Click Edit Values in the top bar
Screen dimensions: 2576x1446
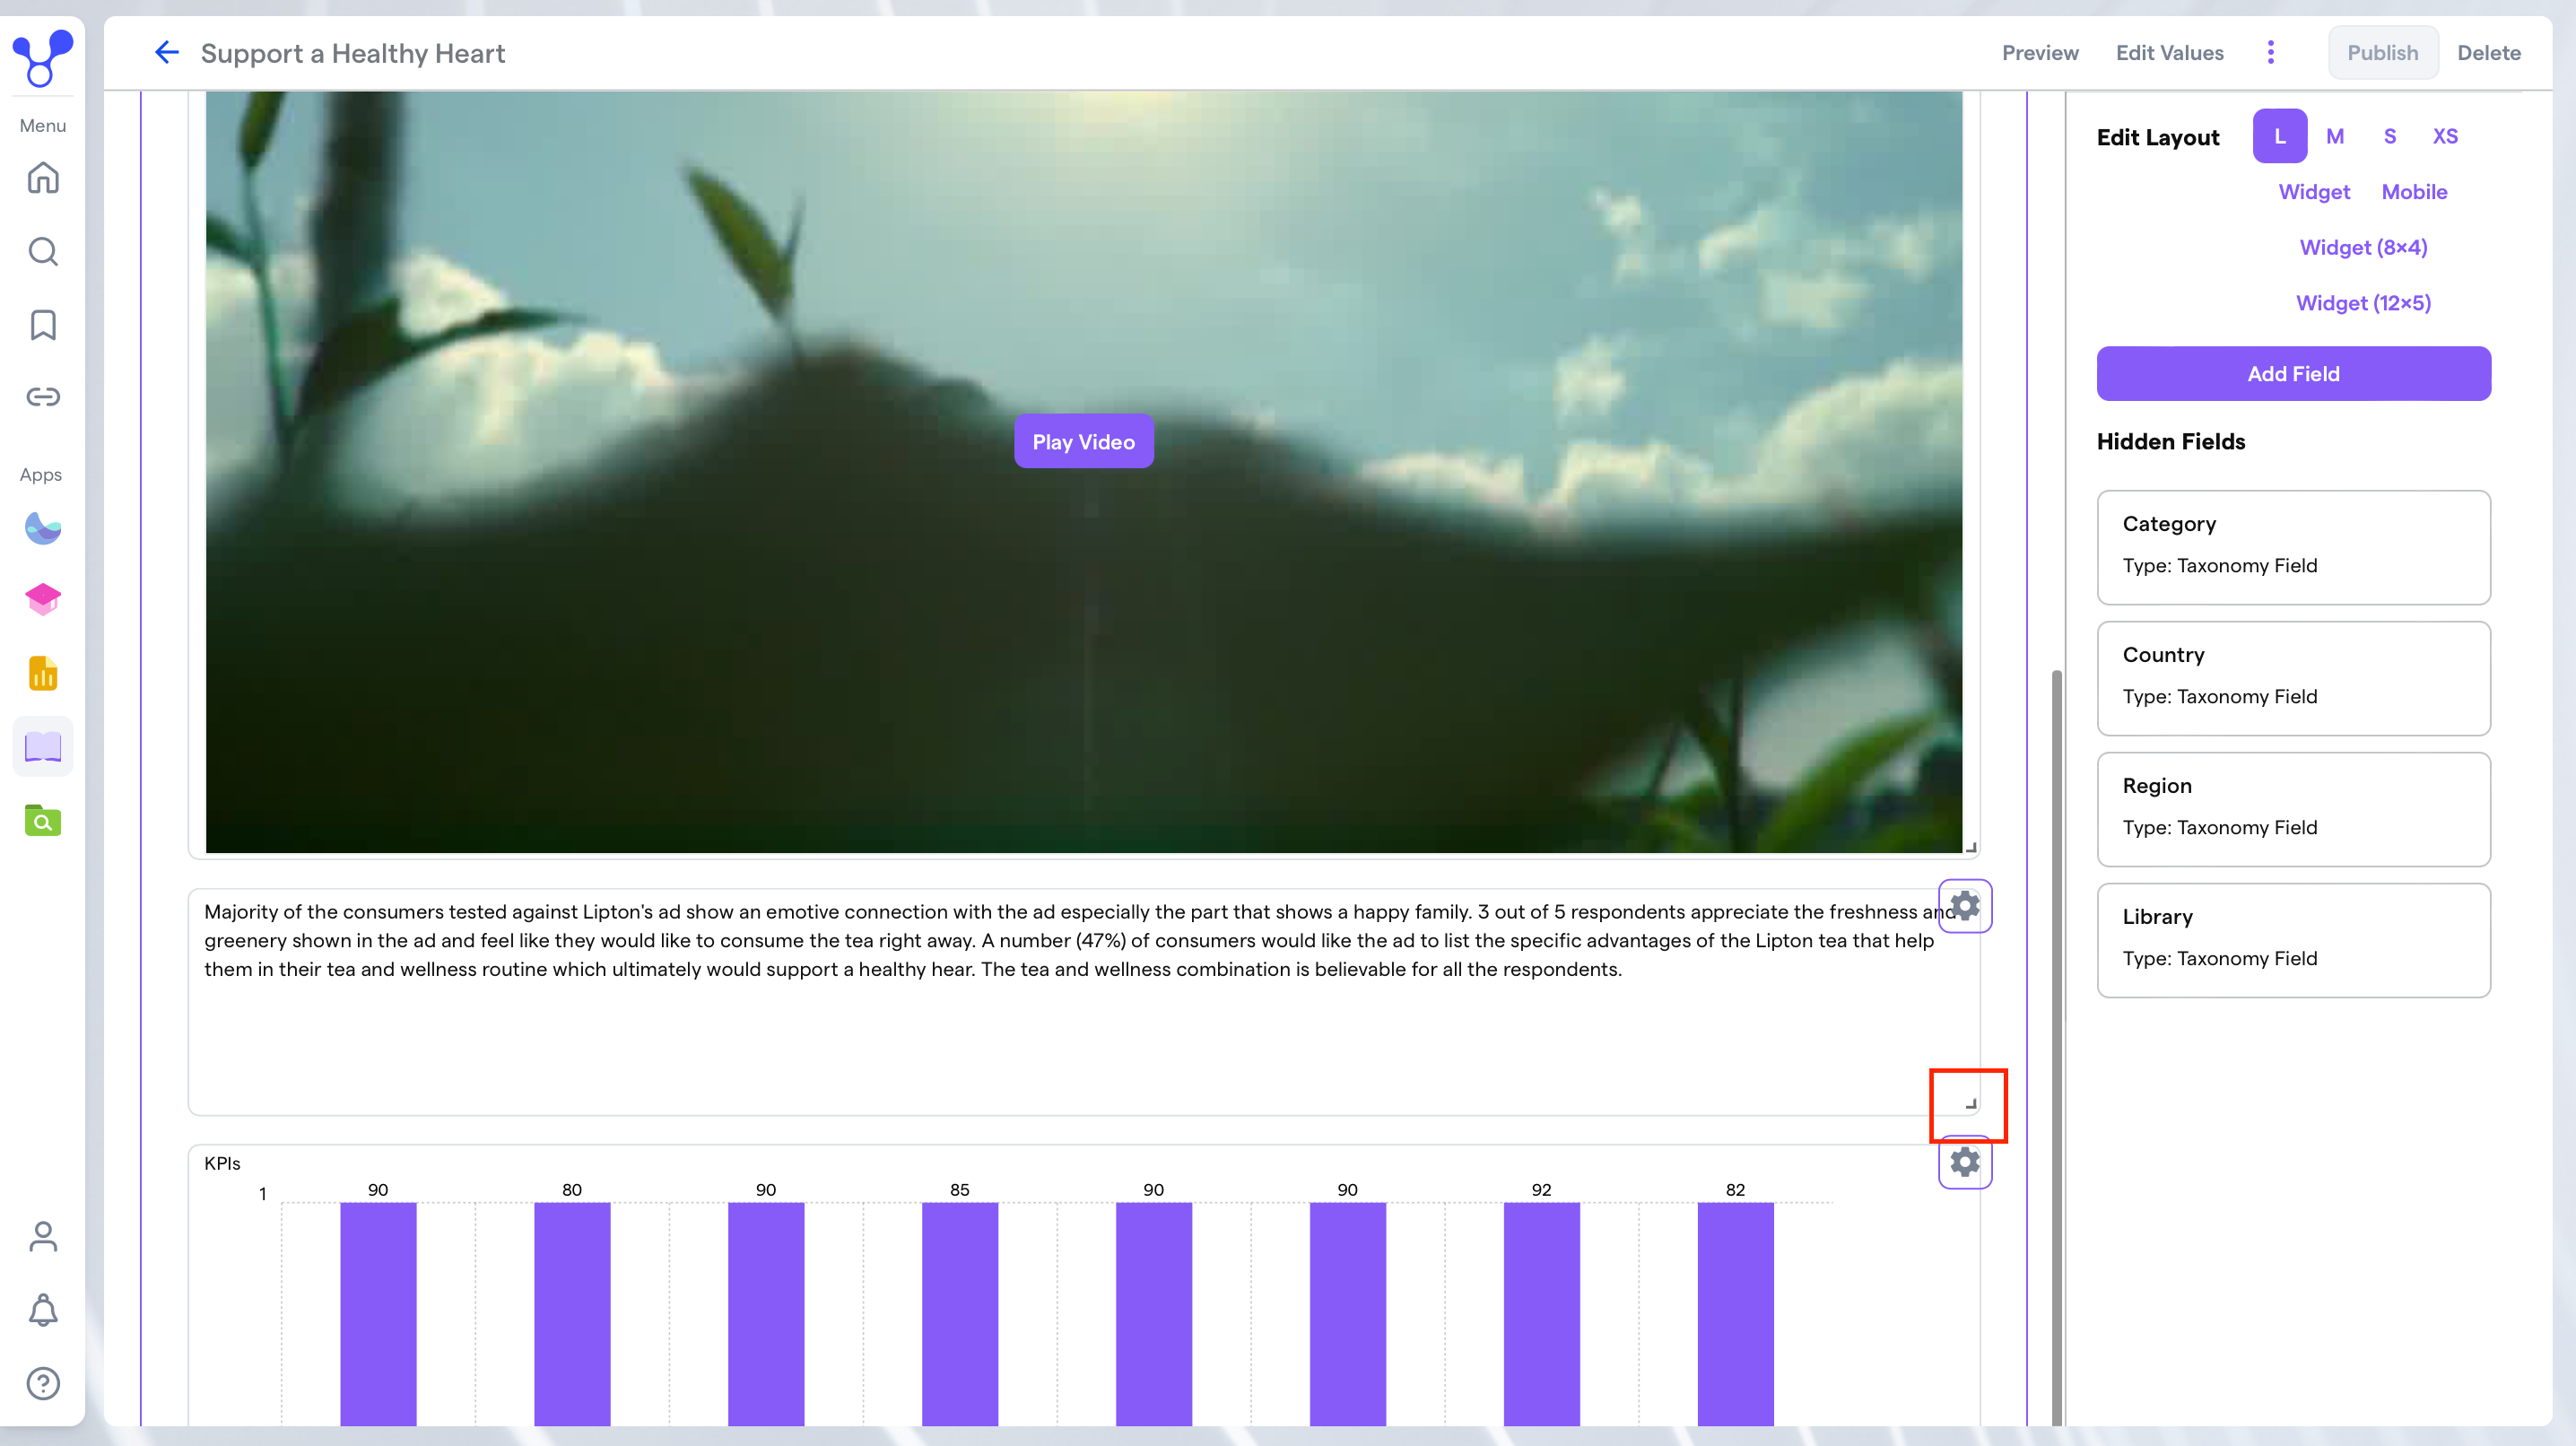(x=2170, y=52)
